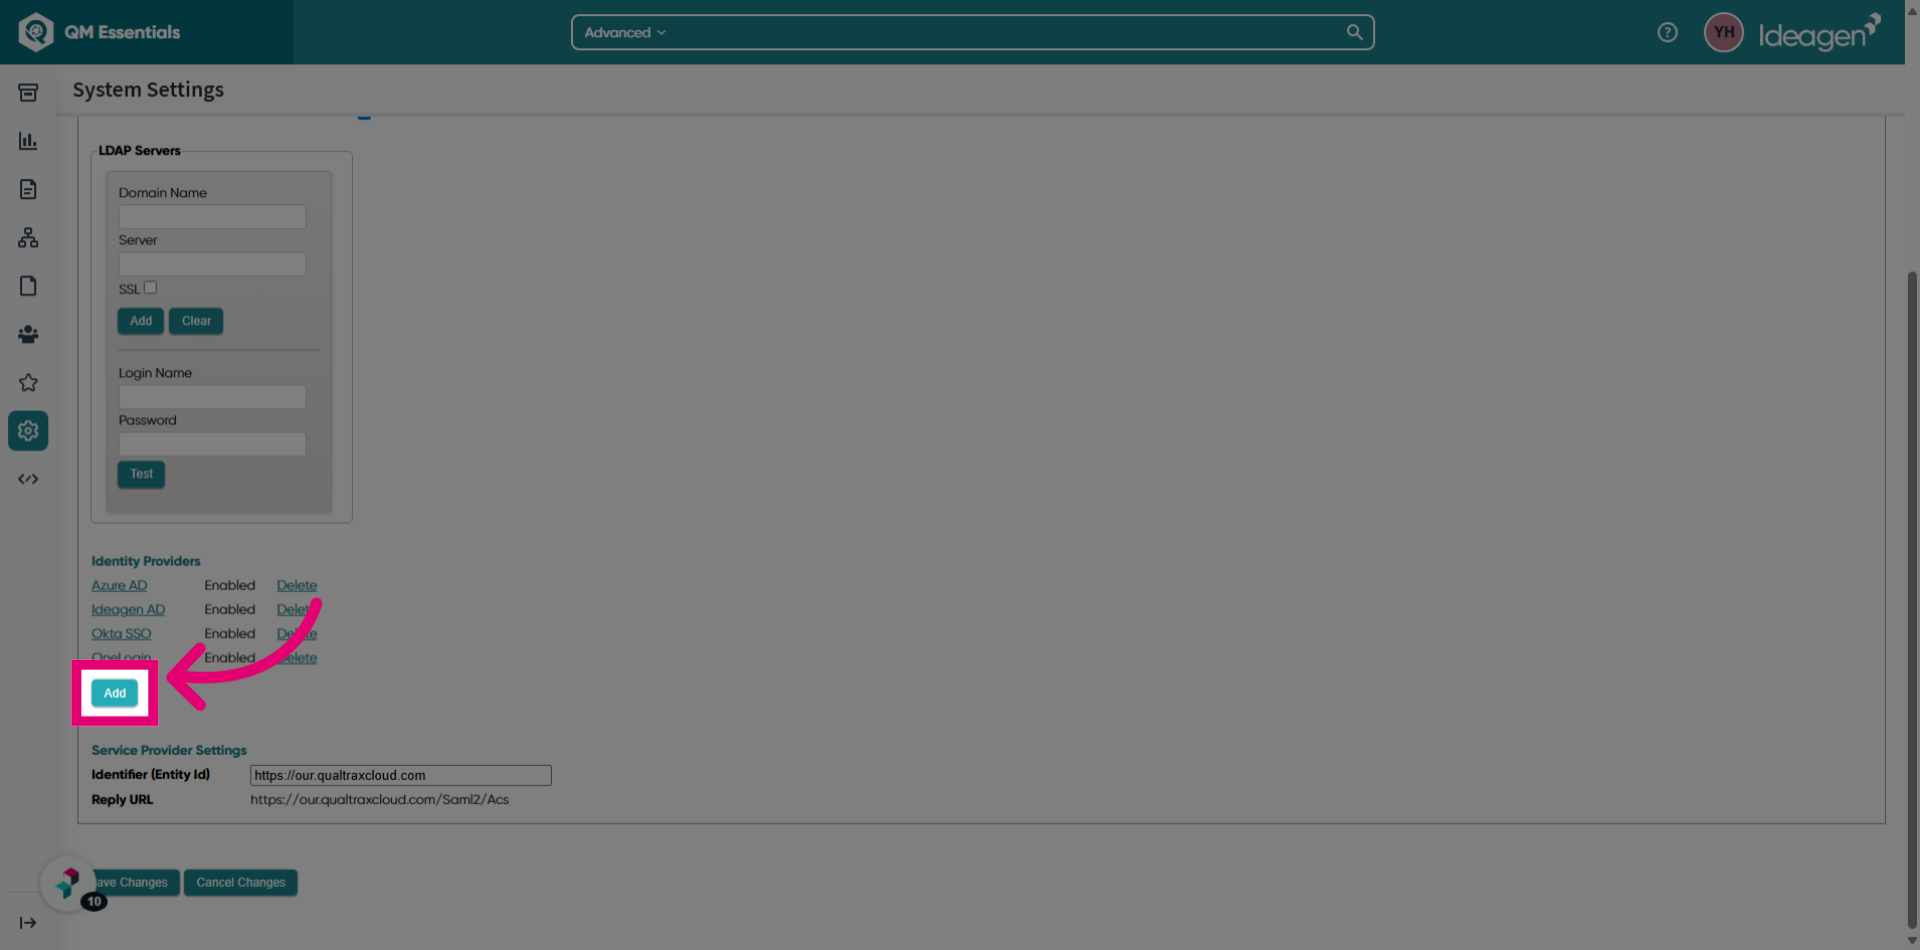Open the lined document sidebar icon
The height and width of the screenshot is (950, 1920).
click(28, 189)
